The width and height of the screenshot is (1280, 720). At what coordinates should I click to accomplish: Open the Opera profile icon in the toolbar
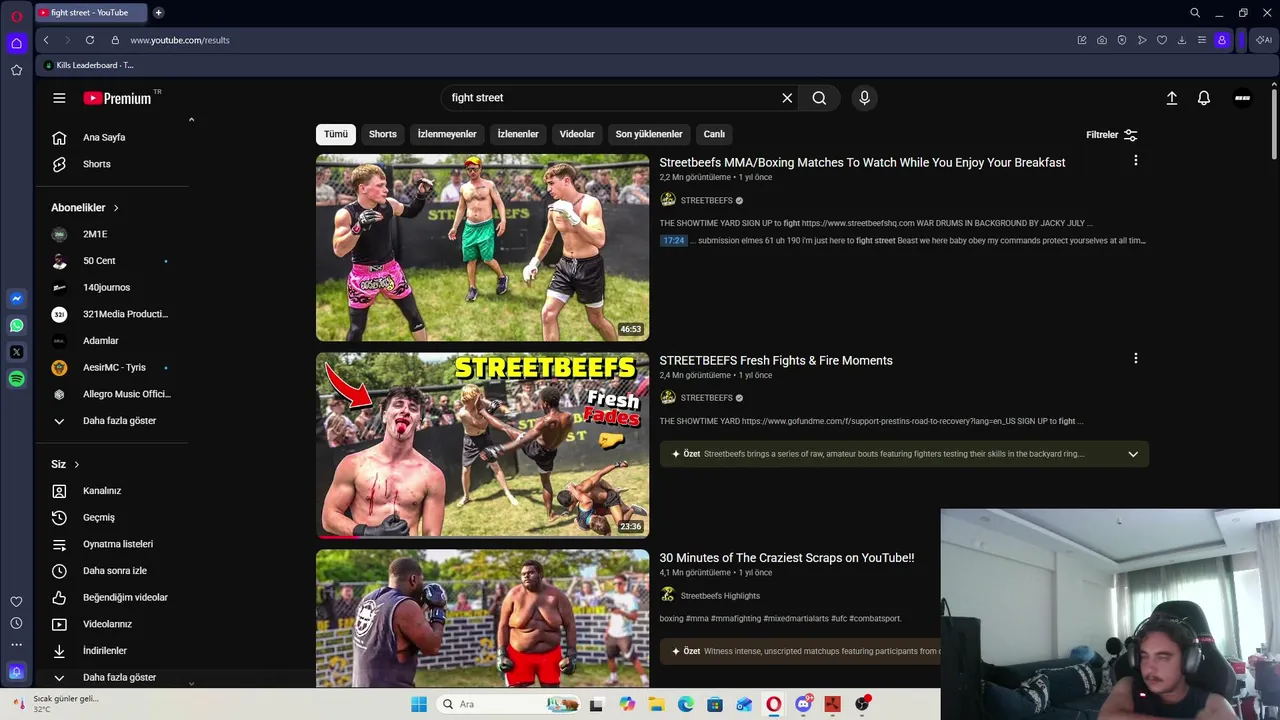pos(1222,40)
